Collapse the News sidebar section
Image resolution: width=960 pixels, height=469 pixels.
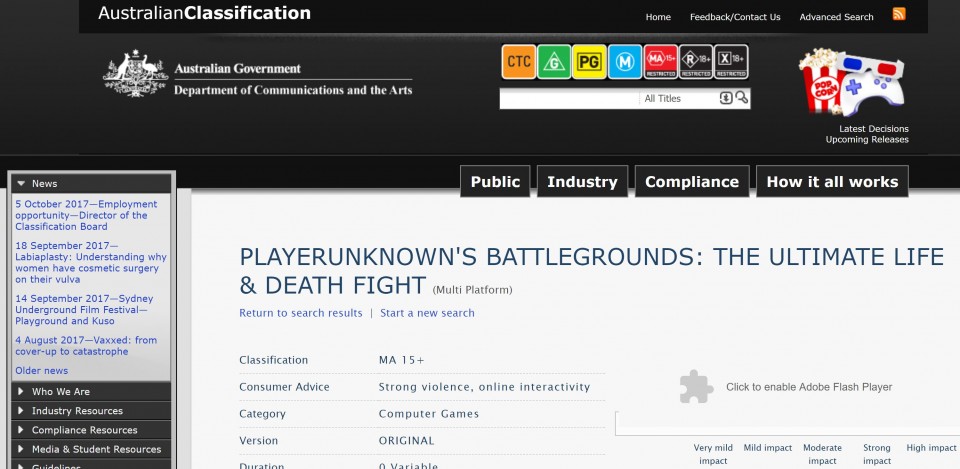click(91, 184)
